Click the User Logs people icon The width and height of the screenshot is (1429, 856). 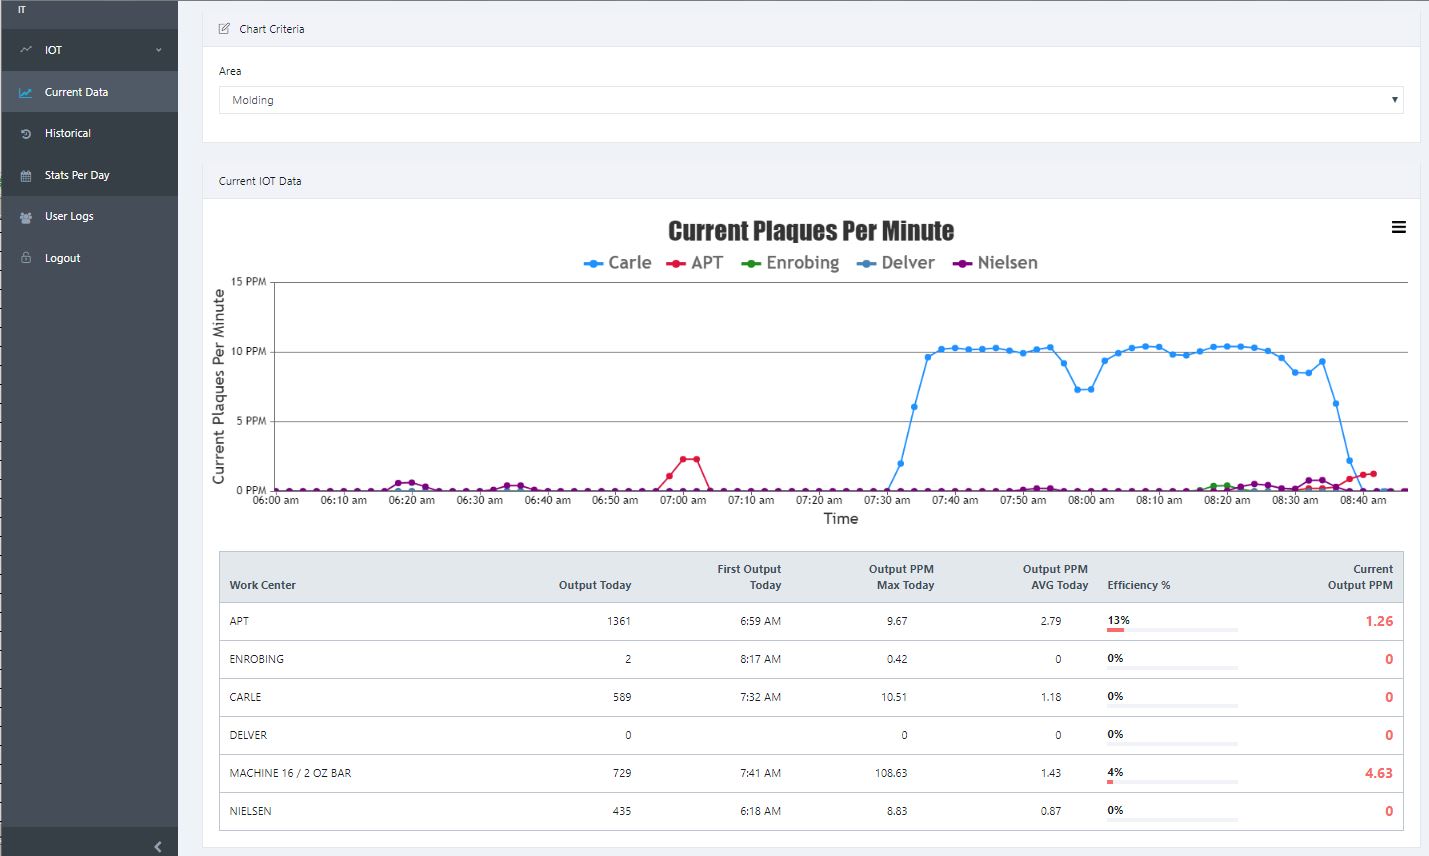tap(26, 217)
